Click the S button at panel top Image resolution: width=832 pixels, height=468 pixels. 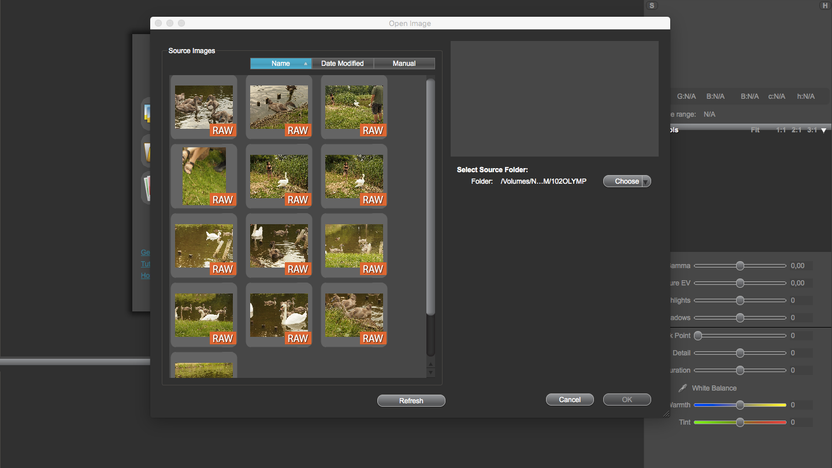[x=652, y=5]
